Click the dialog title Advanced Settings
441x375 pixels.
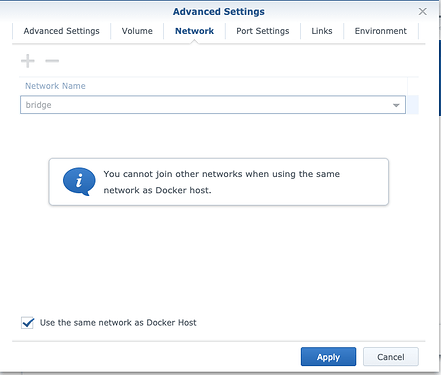point(219,12)
